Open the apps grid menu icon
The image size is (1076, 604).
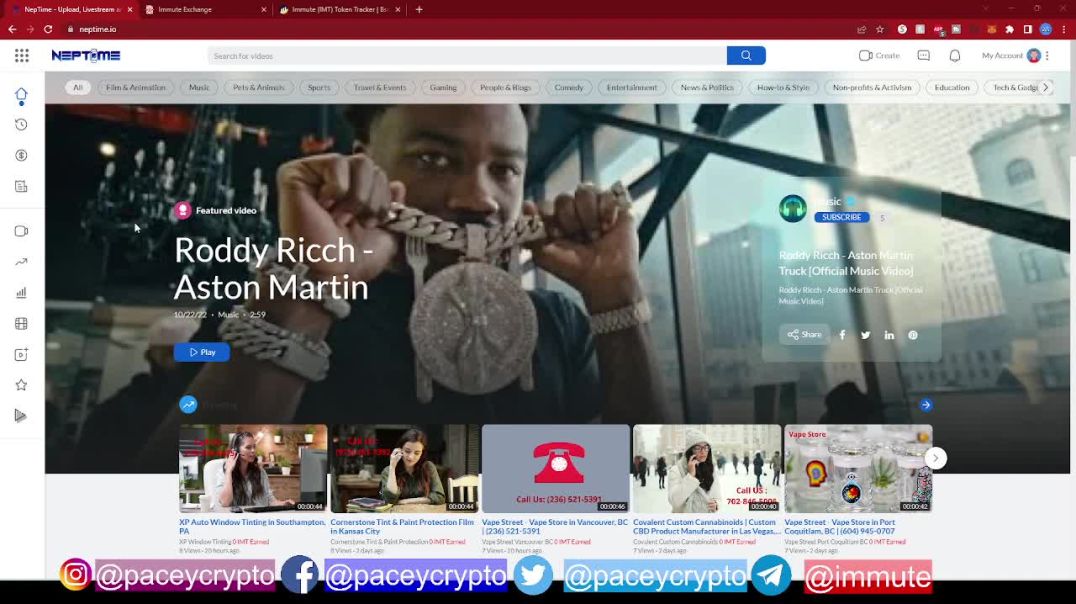click(21, 56)
